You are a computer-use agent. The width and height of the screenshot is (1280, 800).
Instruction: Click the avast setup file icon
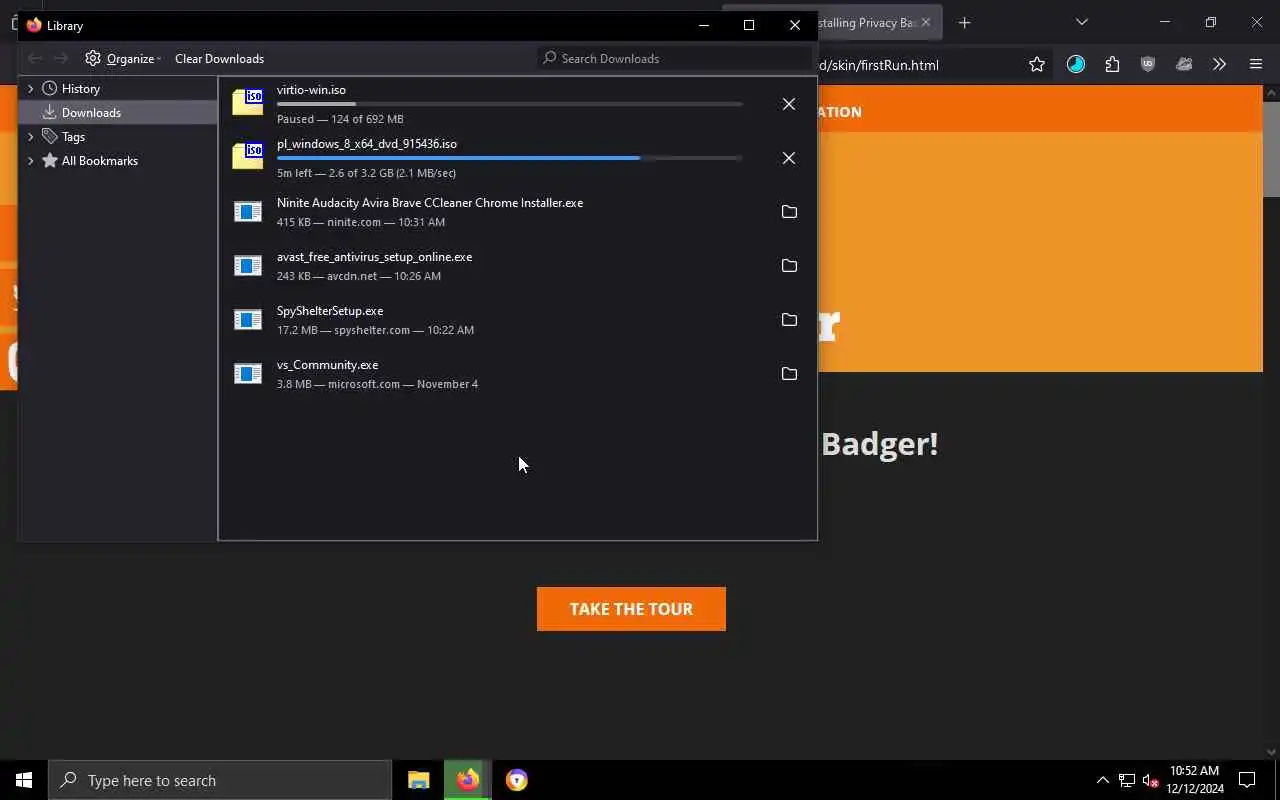247,266
